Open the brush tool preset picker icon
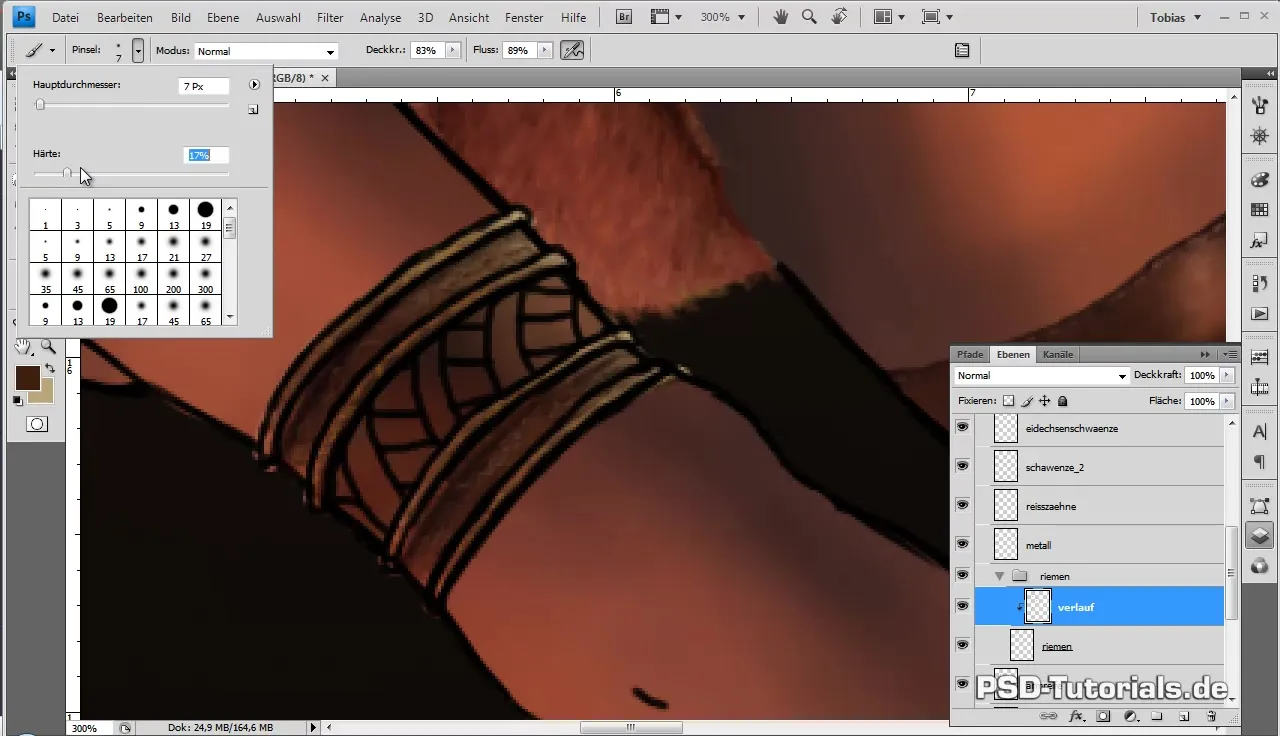The image size is (1280, 736). (40, 50)
